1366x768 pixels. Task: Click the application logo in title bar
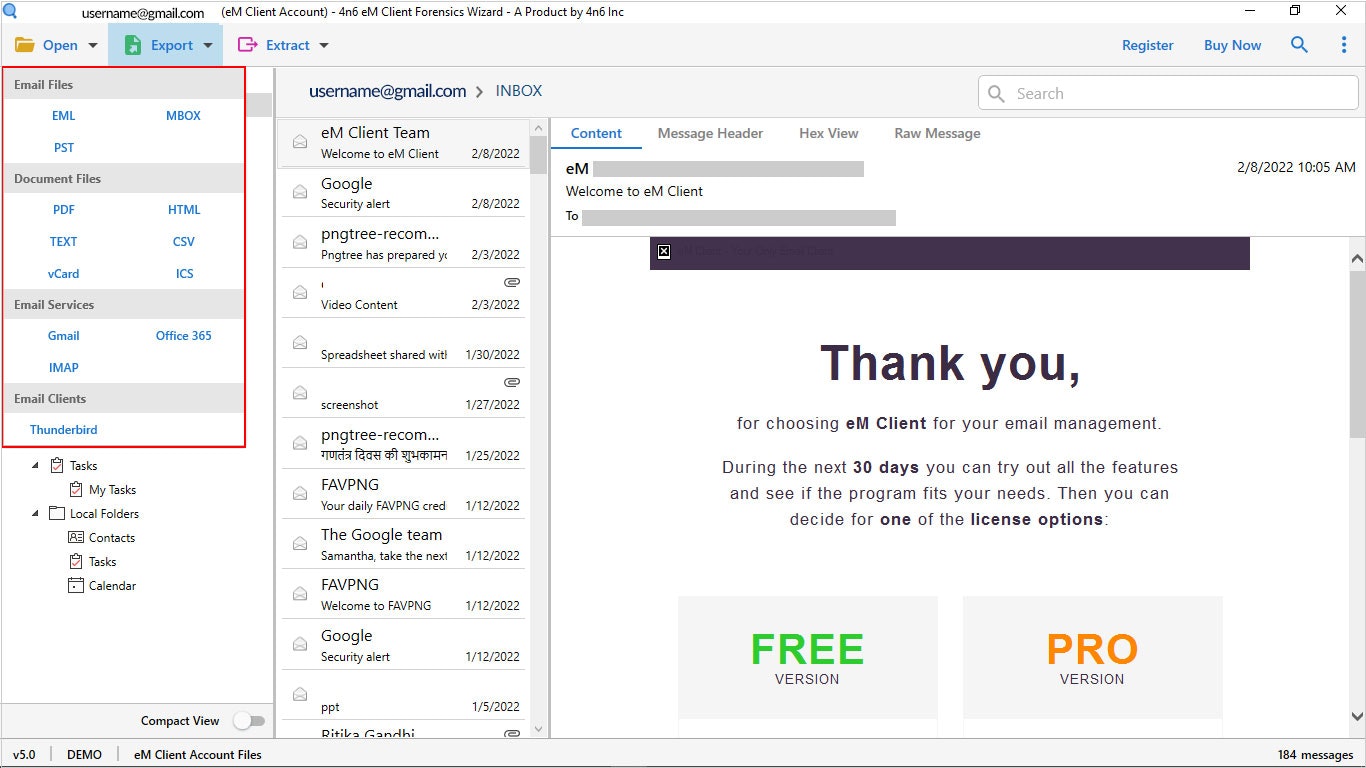10,11
